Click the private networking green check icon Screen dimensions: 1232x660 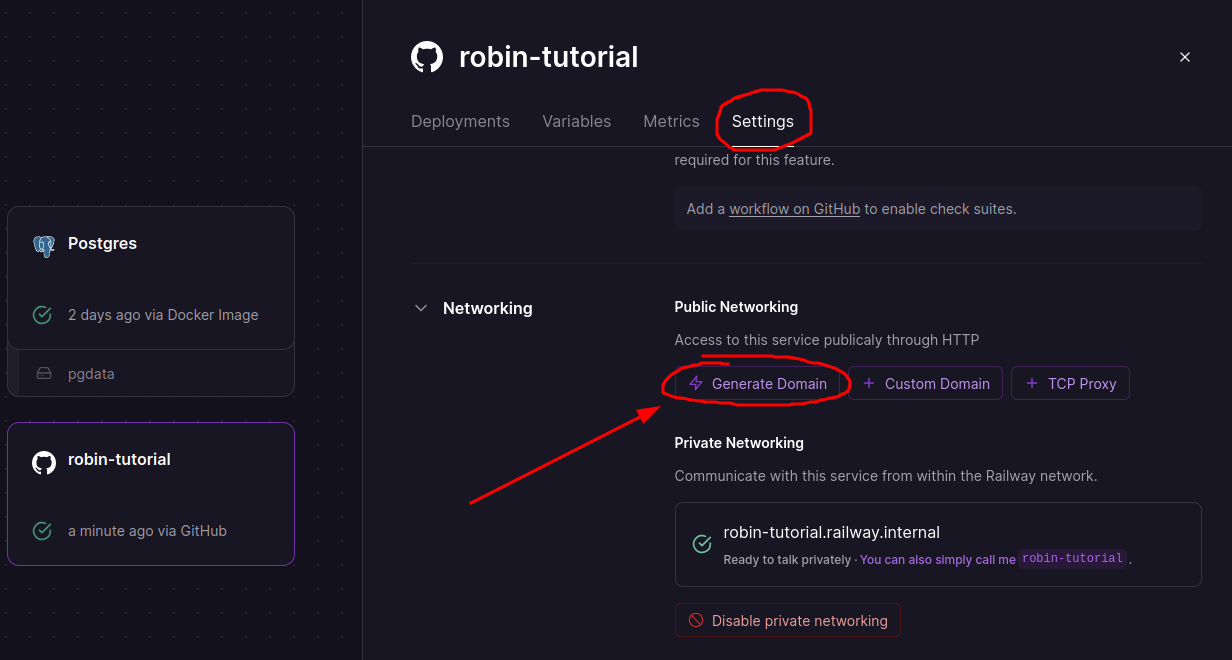(702, 544)
